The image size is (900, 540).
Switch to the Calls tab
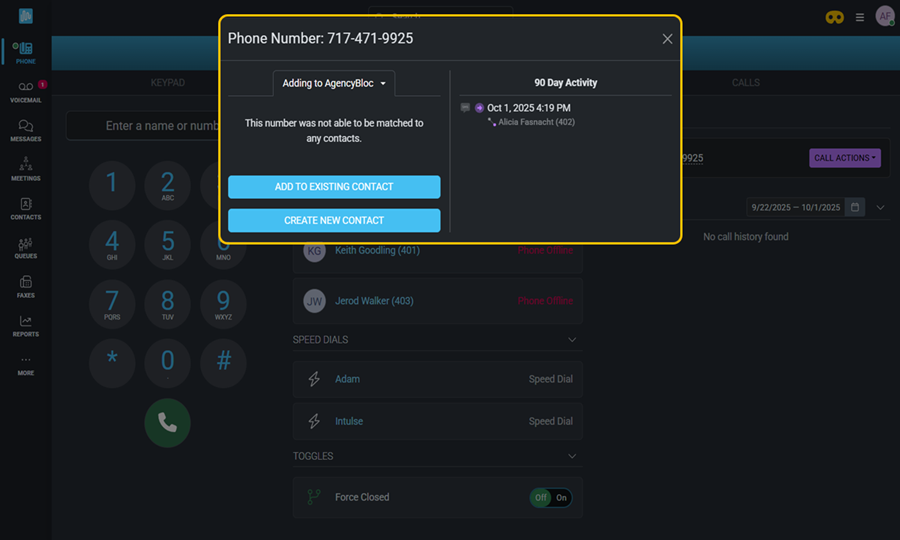745,83
